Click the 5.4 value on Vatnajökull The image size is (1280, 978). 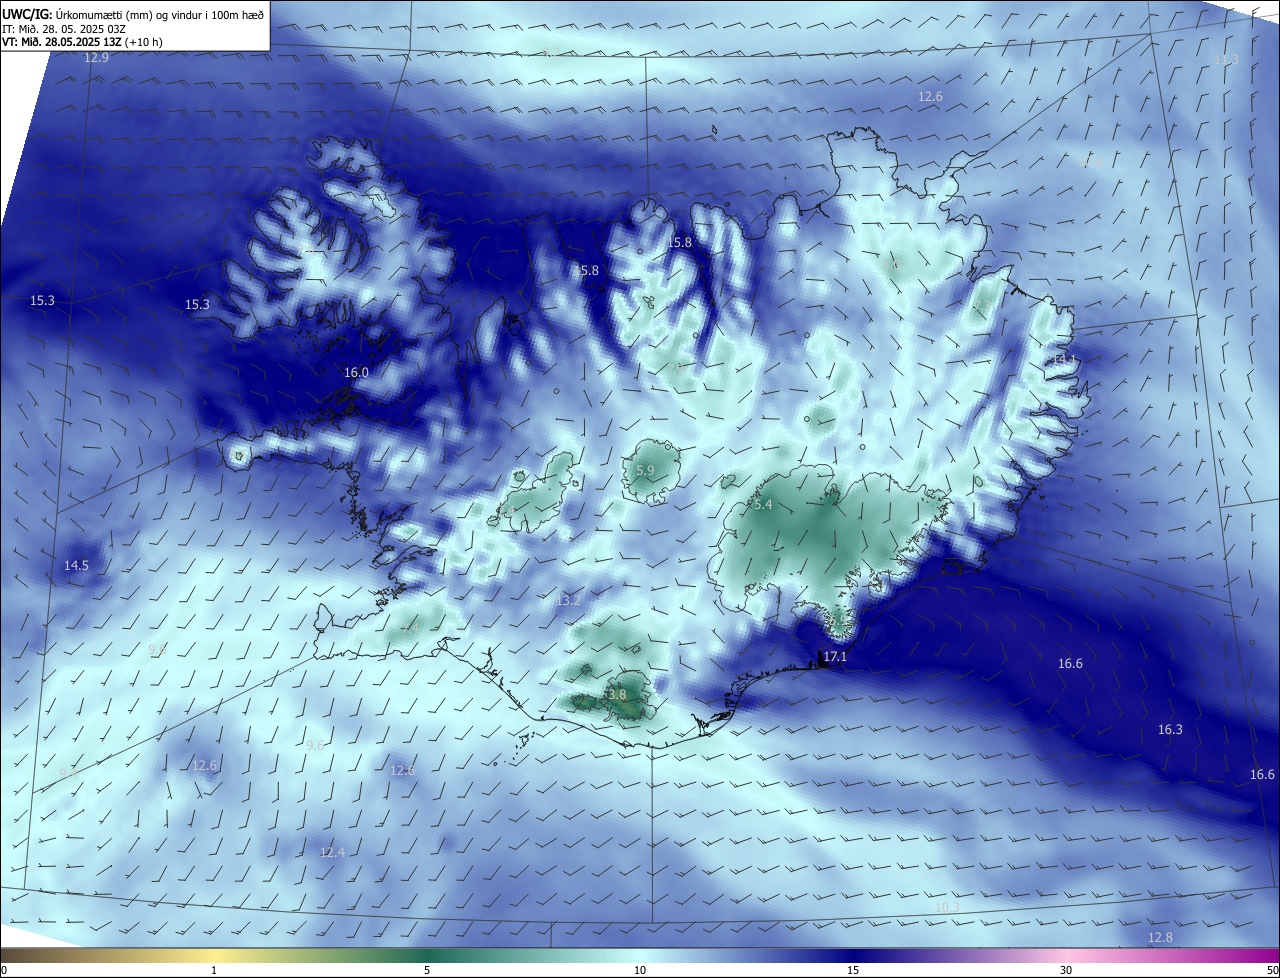point(763,505)
